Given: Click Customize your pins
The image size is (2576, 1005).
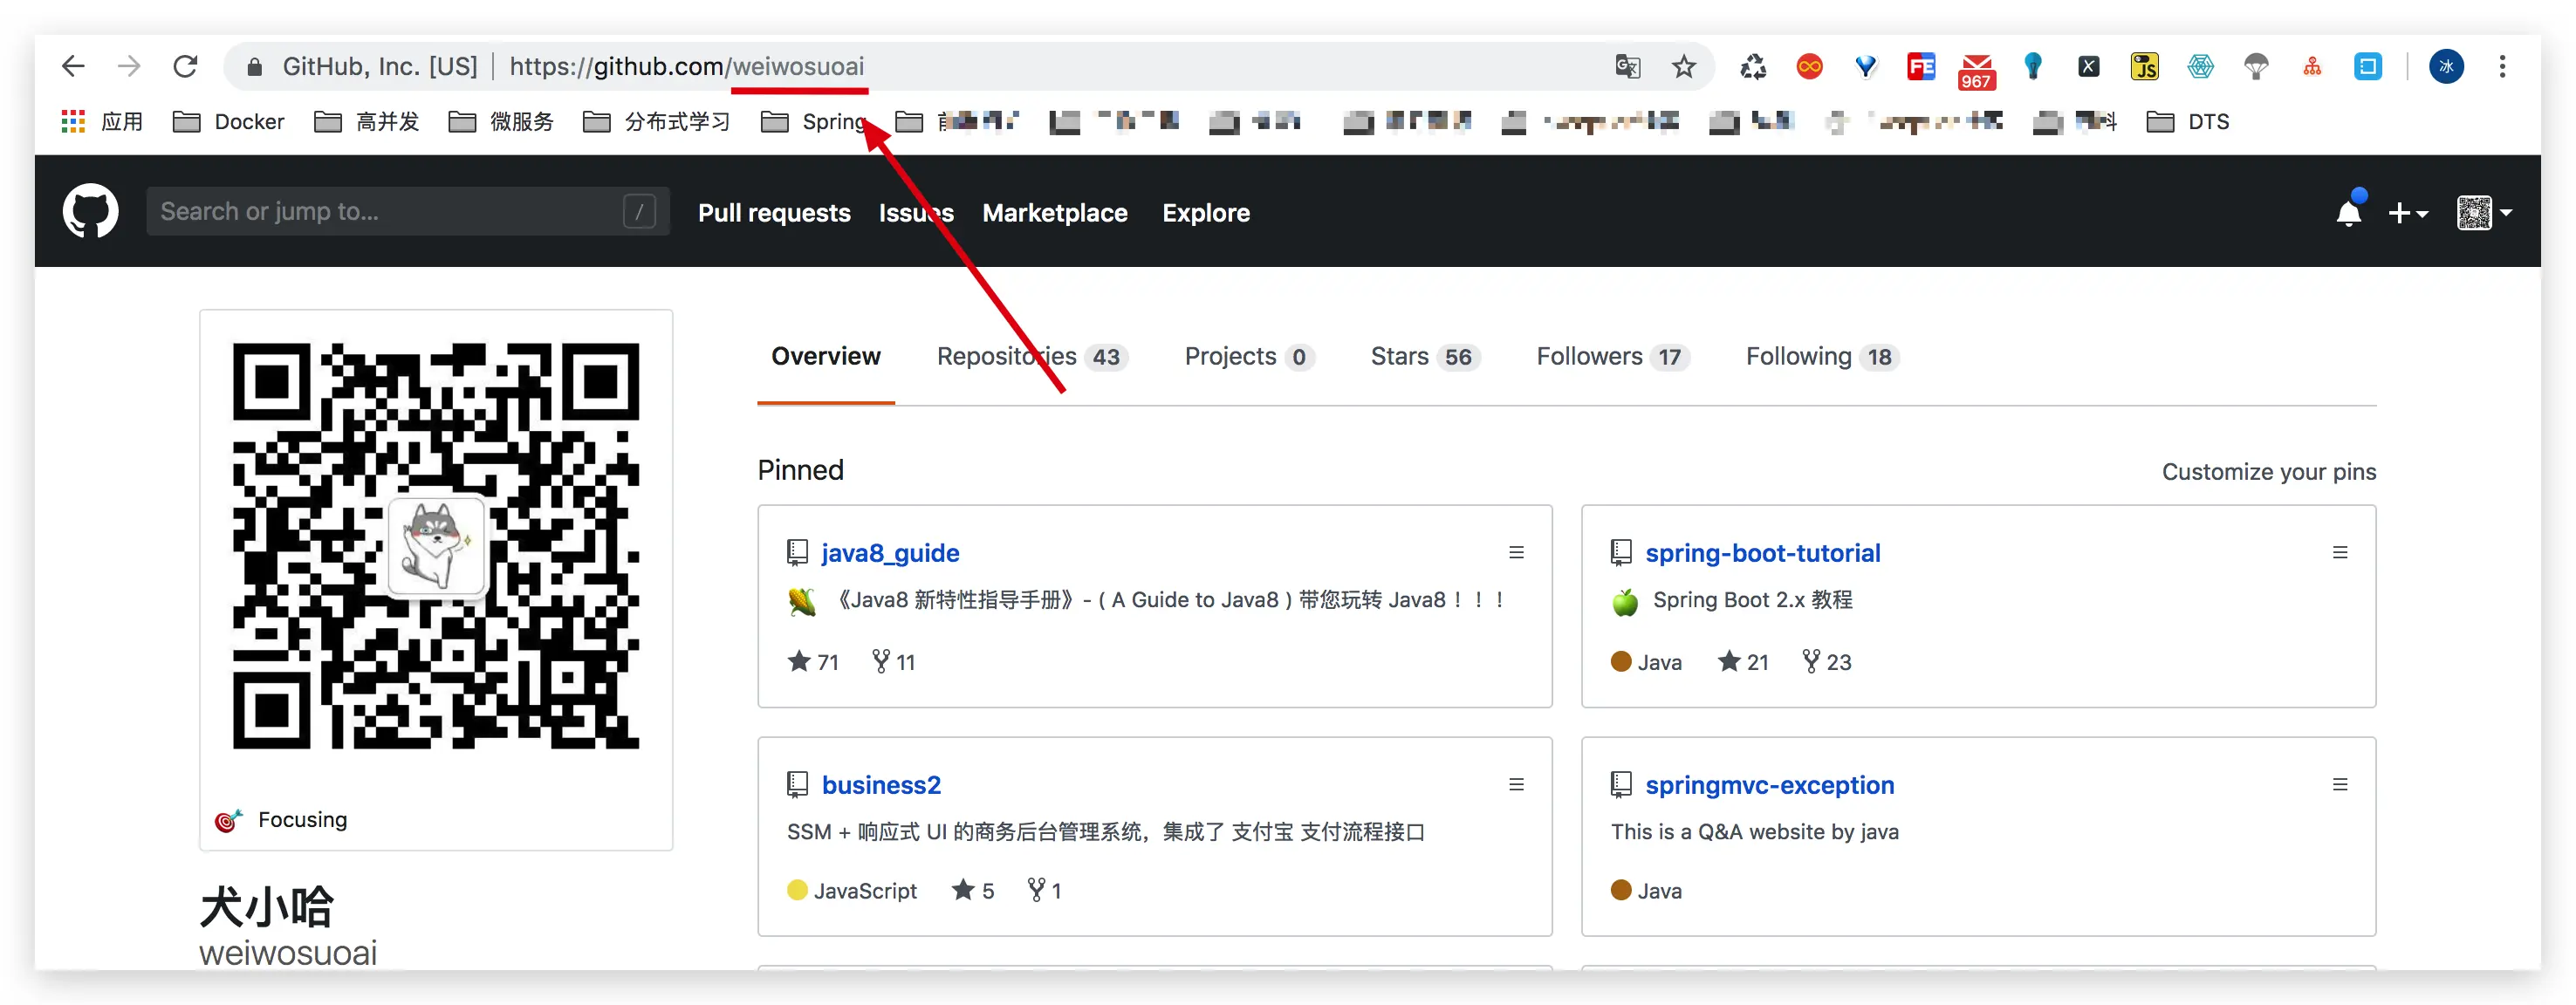Looking at the screenshot, I should coord(2269,472).
